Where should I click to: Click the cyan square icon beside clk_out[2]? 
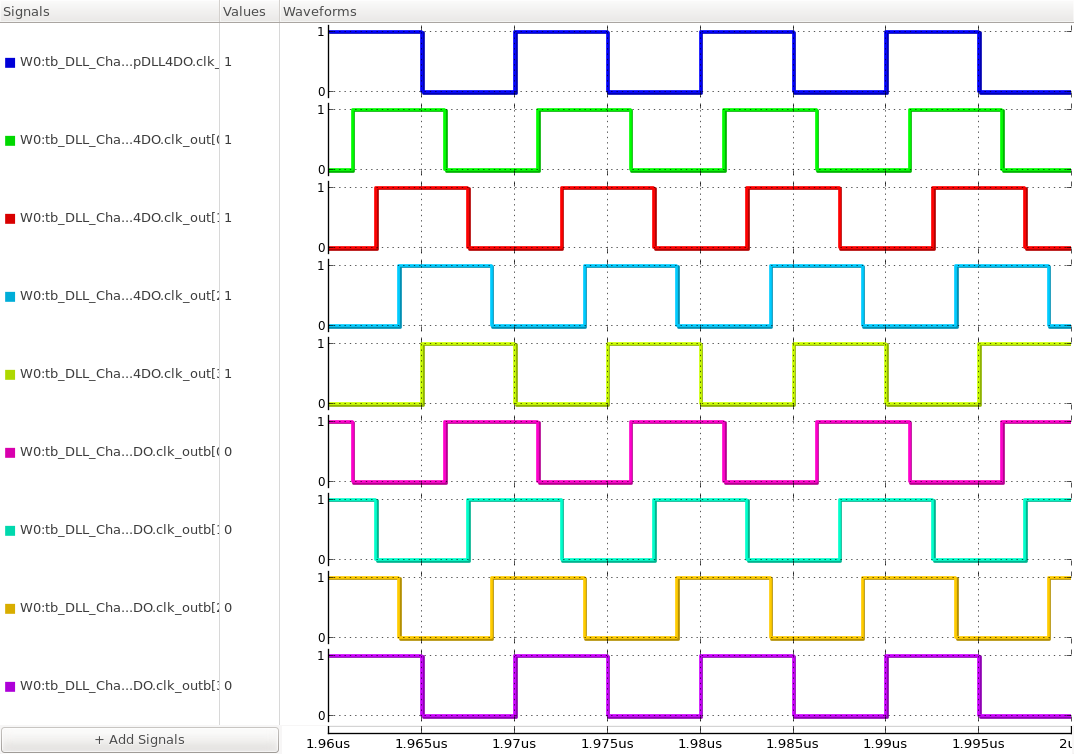tap(11, 295)
